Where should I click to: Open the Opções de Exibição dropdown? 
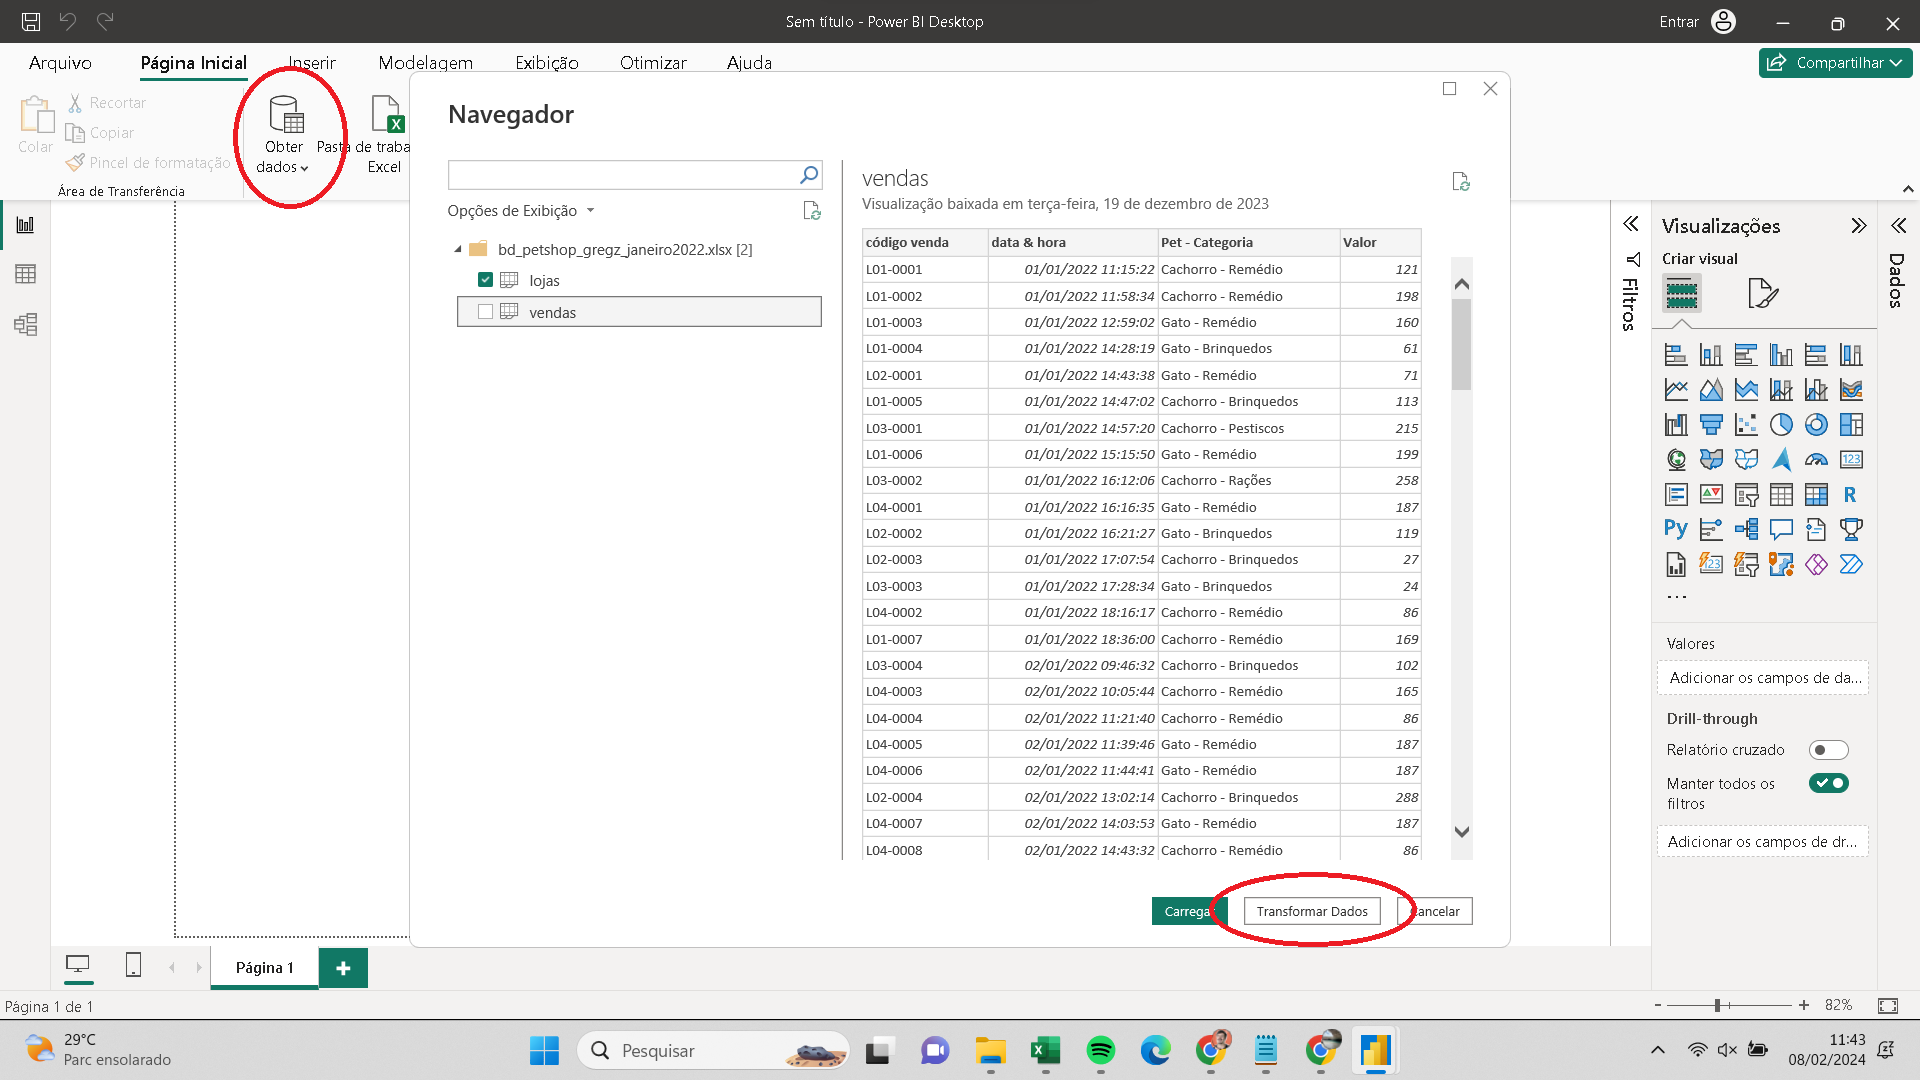pyautogui.click(x=520, y=211)
